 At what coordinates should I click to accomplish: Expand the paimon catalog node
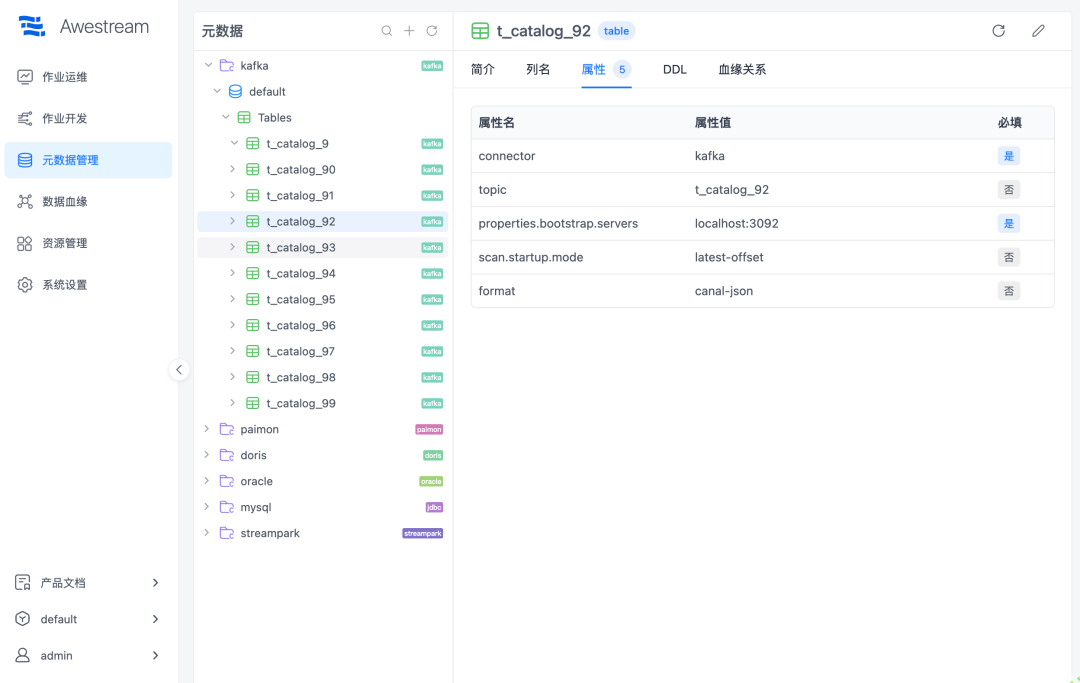[x=207, y=429]
